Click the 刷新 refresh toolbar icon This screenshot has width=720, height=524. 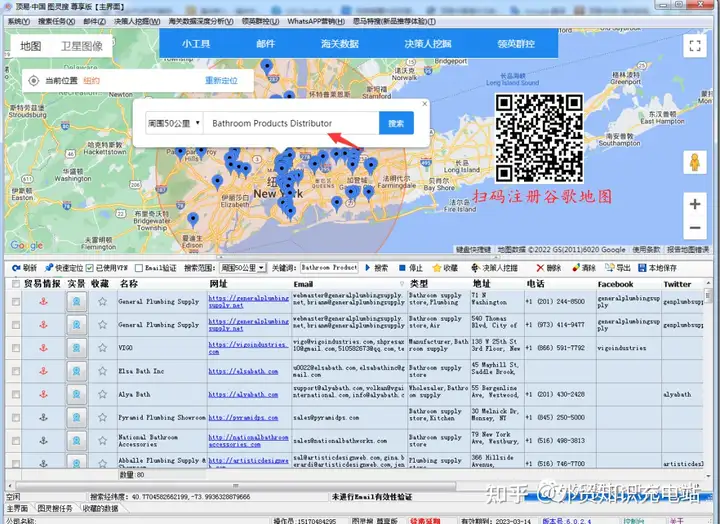(16, 268)
